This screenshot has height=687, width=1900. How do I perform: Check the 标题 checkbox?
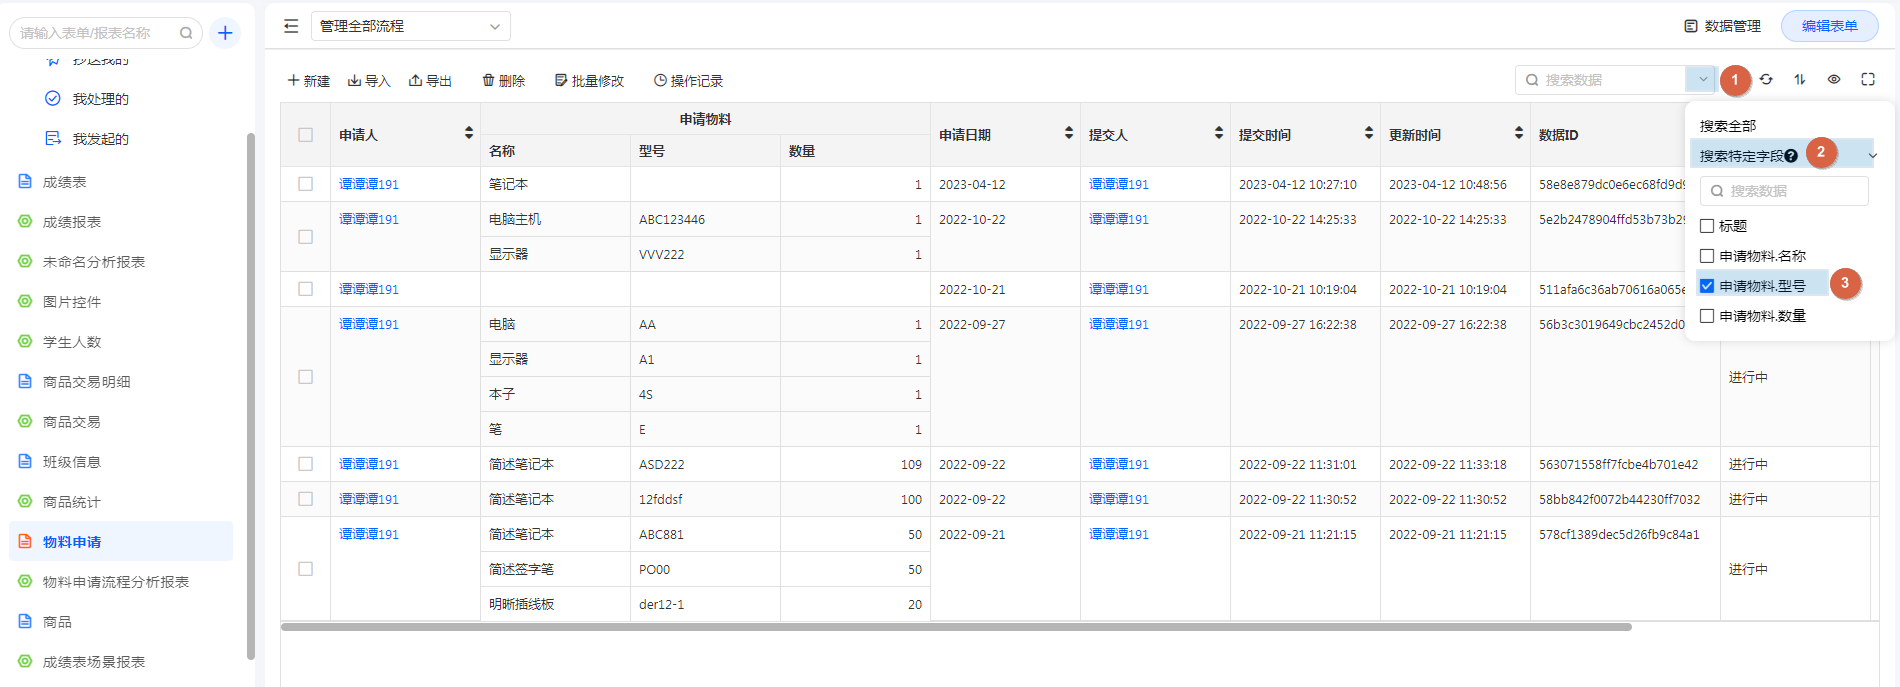click(x=1707, y=226)
